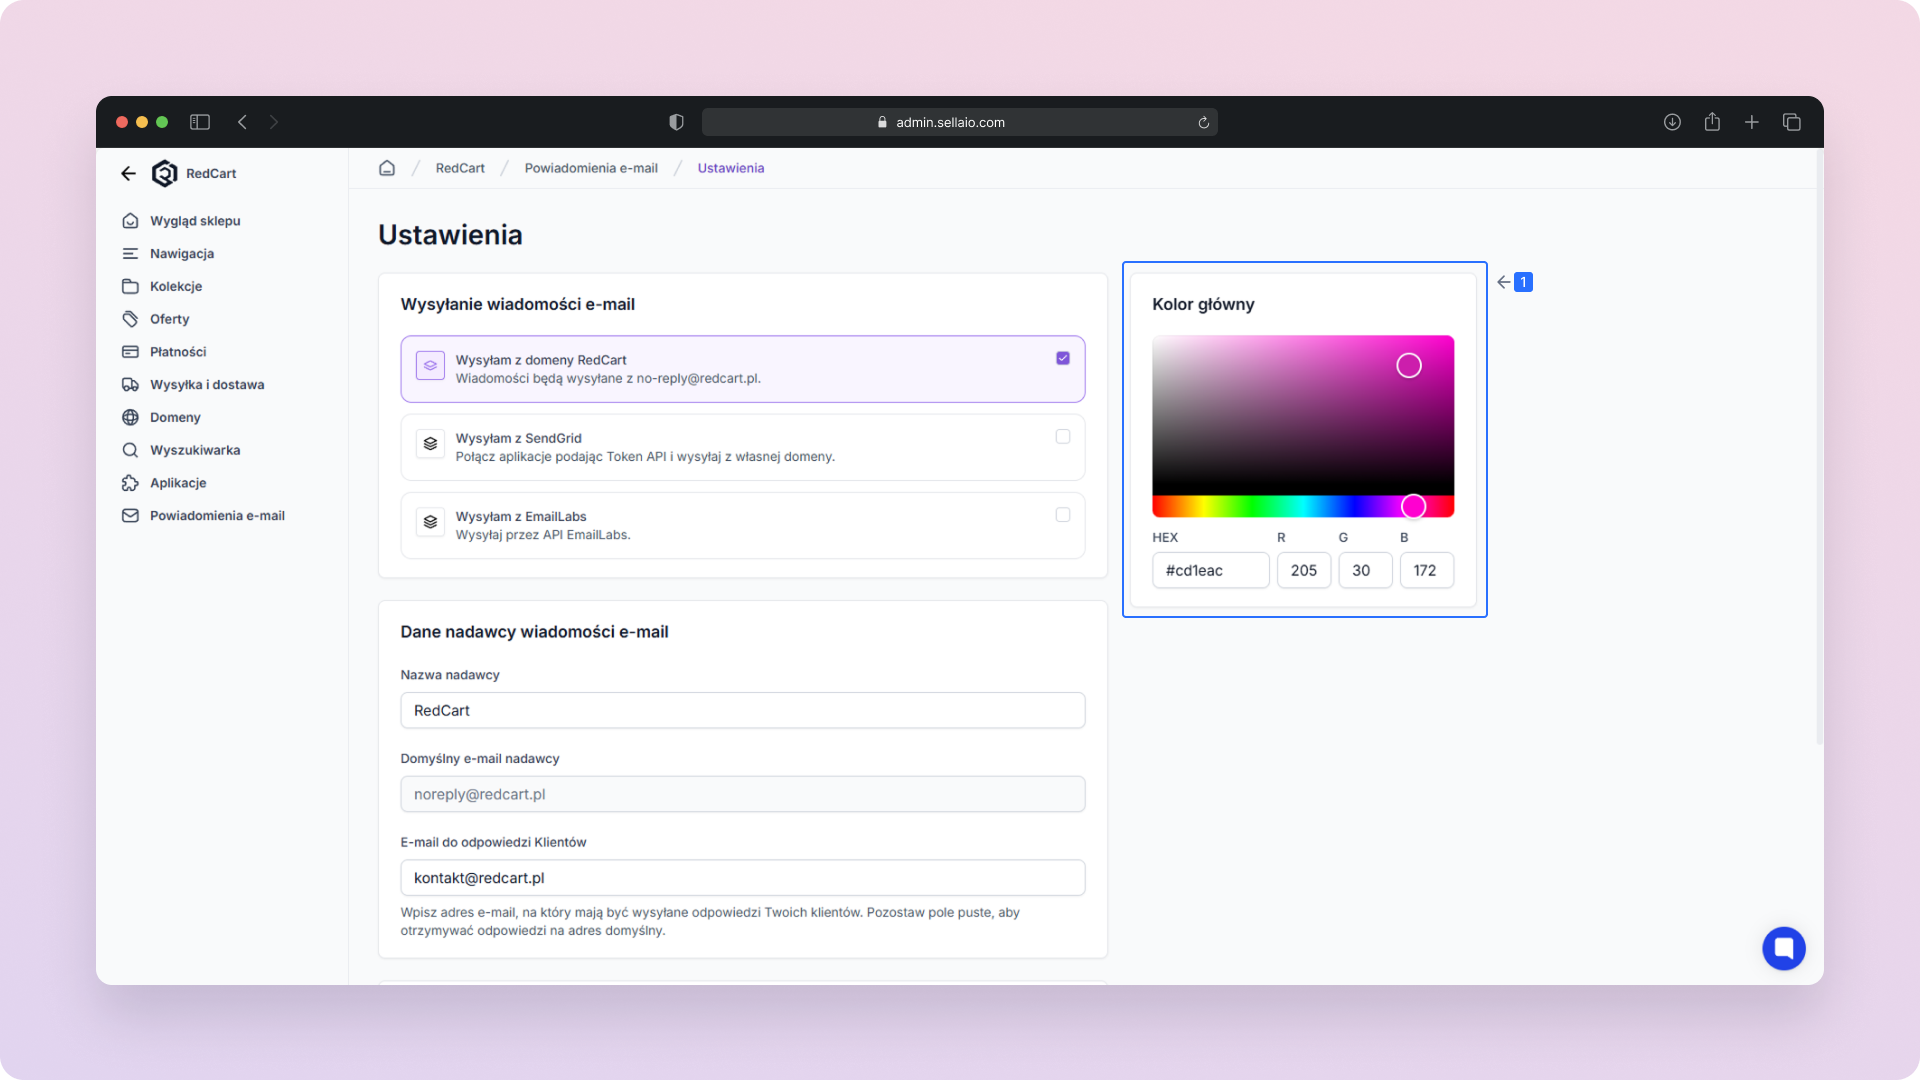
Task: Reload the page with refresh icon
Action: pyautogui.click(x=1203, y=123)
